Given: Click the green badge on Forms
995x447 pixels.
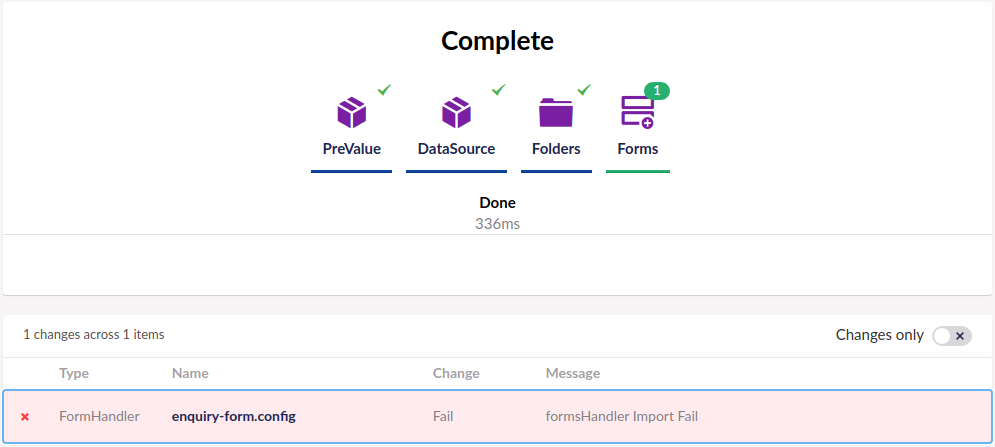Looking at the screenshot, I should pos(656,91).
